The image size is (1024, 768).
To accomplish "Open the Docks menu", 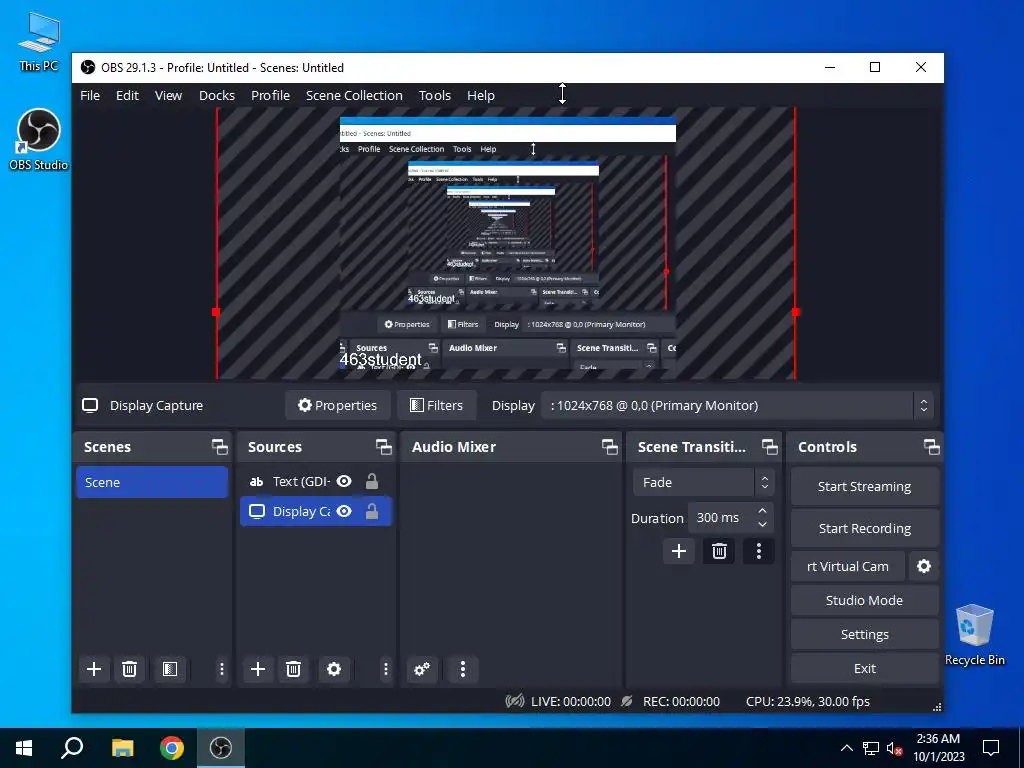I will click(x=217, y=95).
